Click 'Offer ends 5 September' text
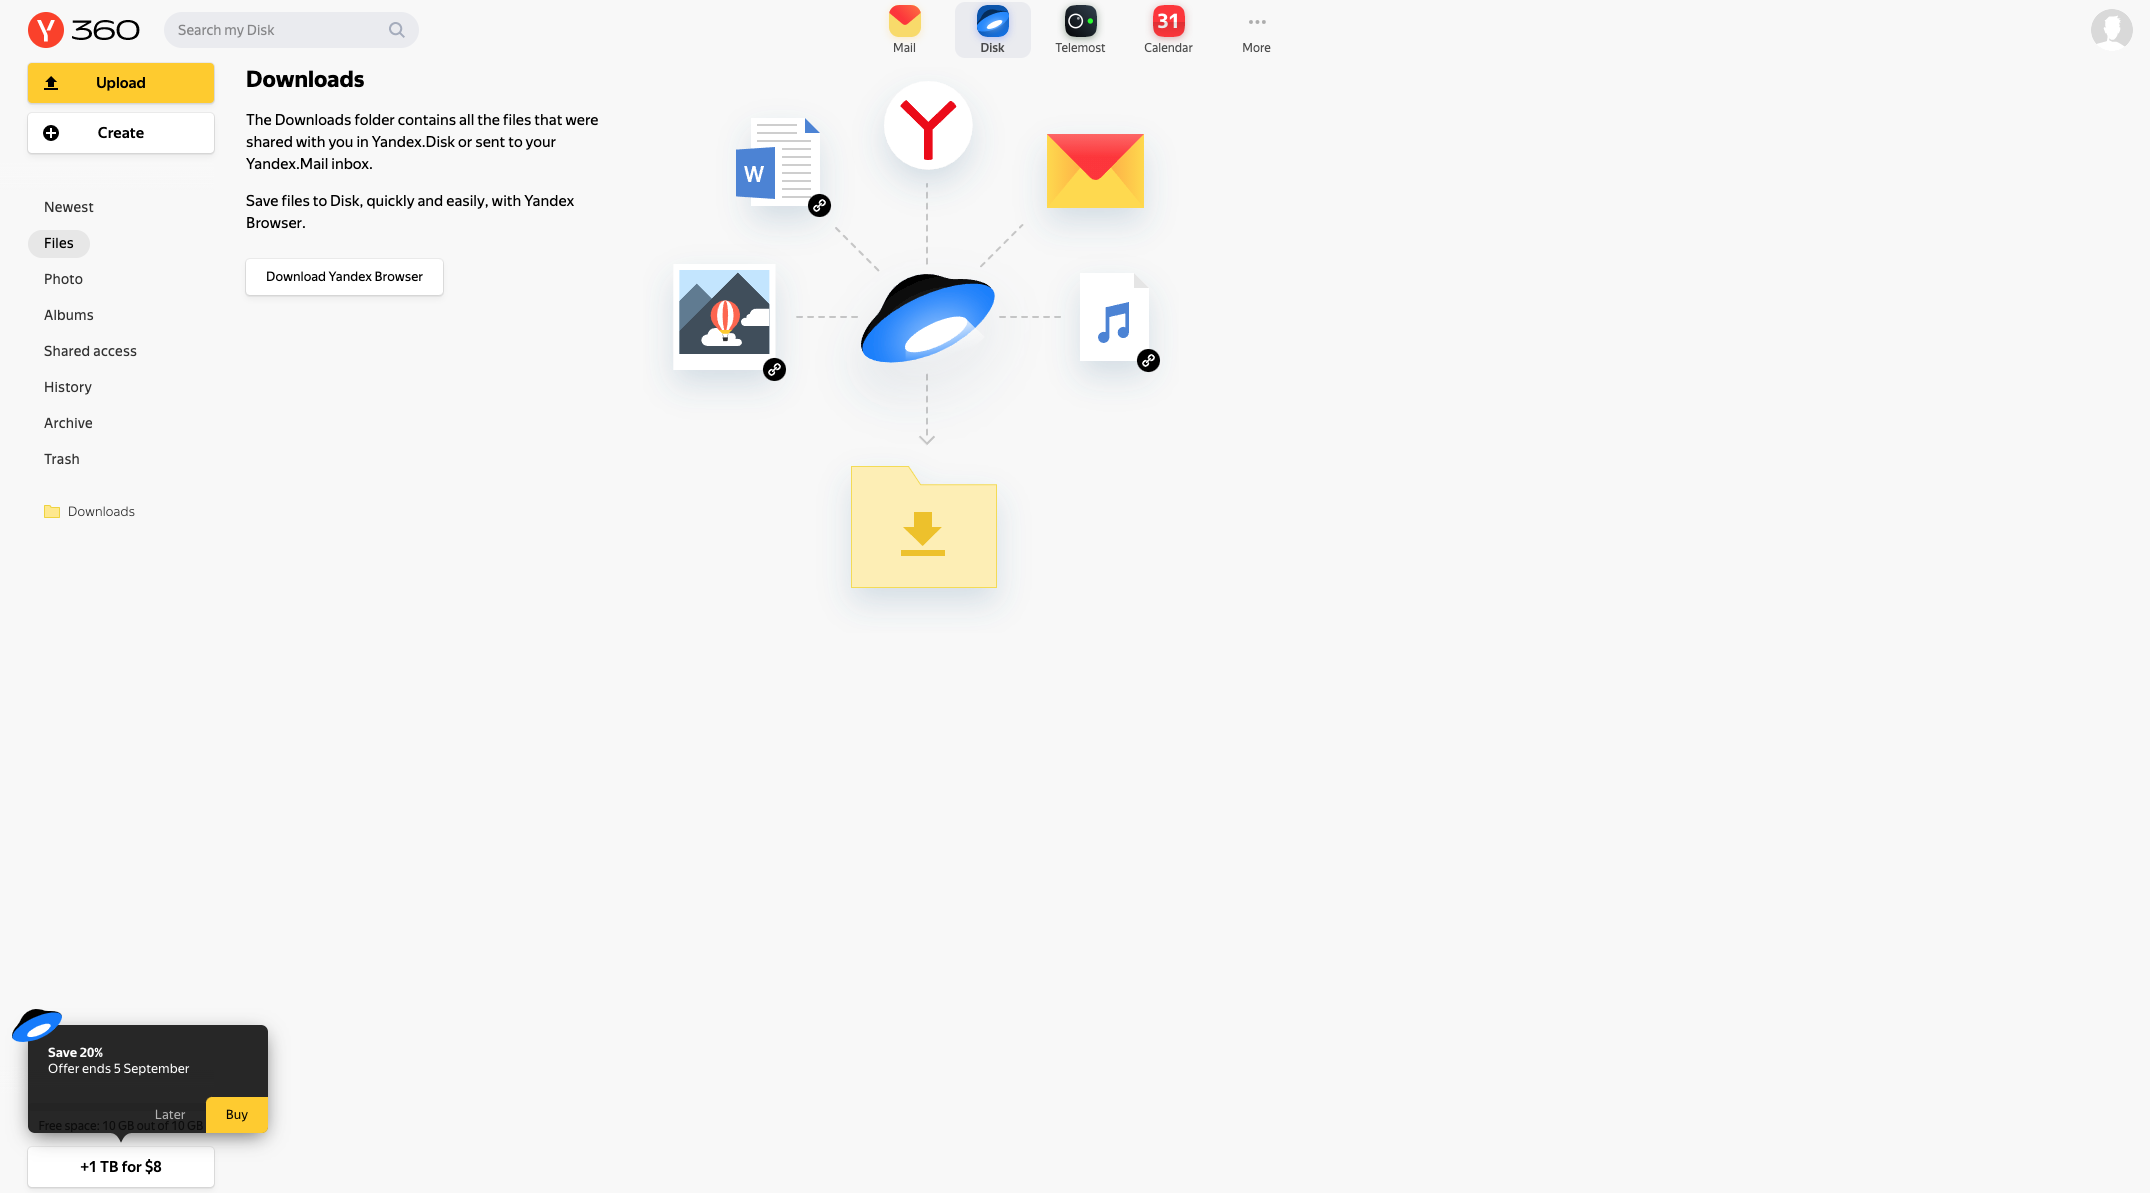2150x1193 pixels. click(119, 1069)
